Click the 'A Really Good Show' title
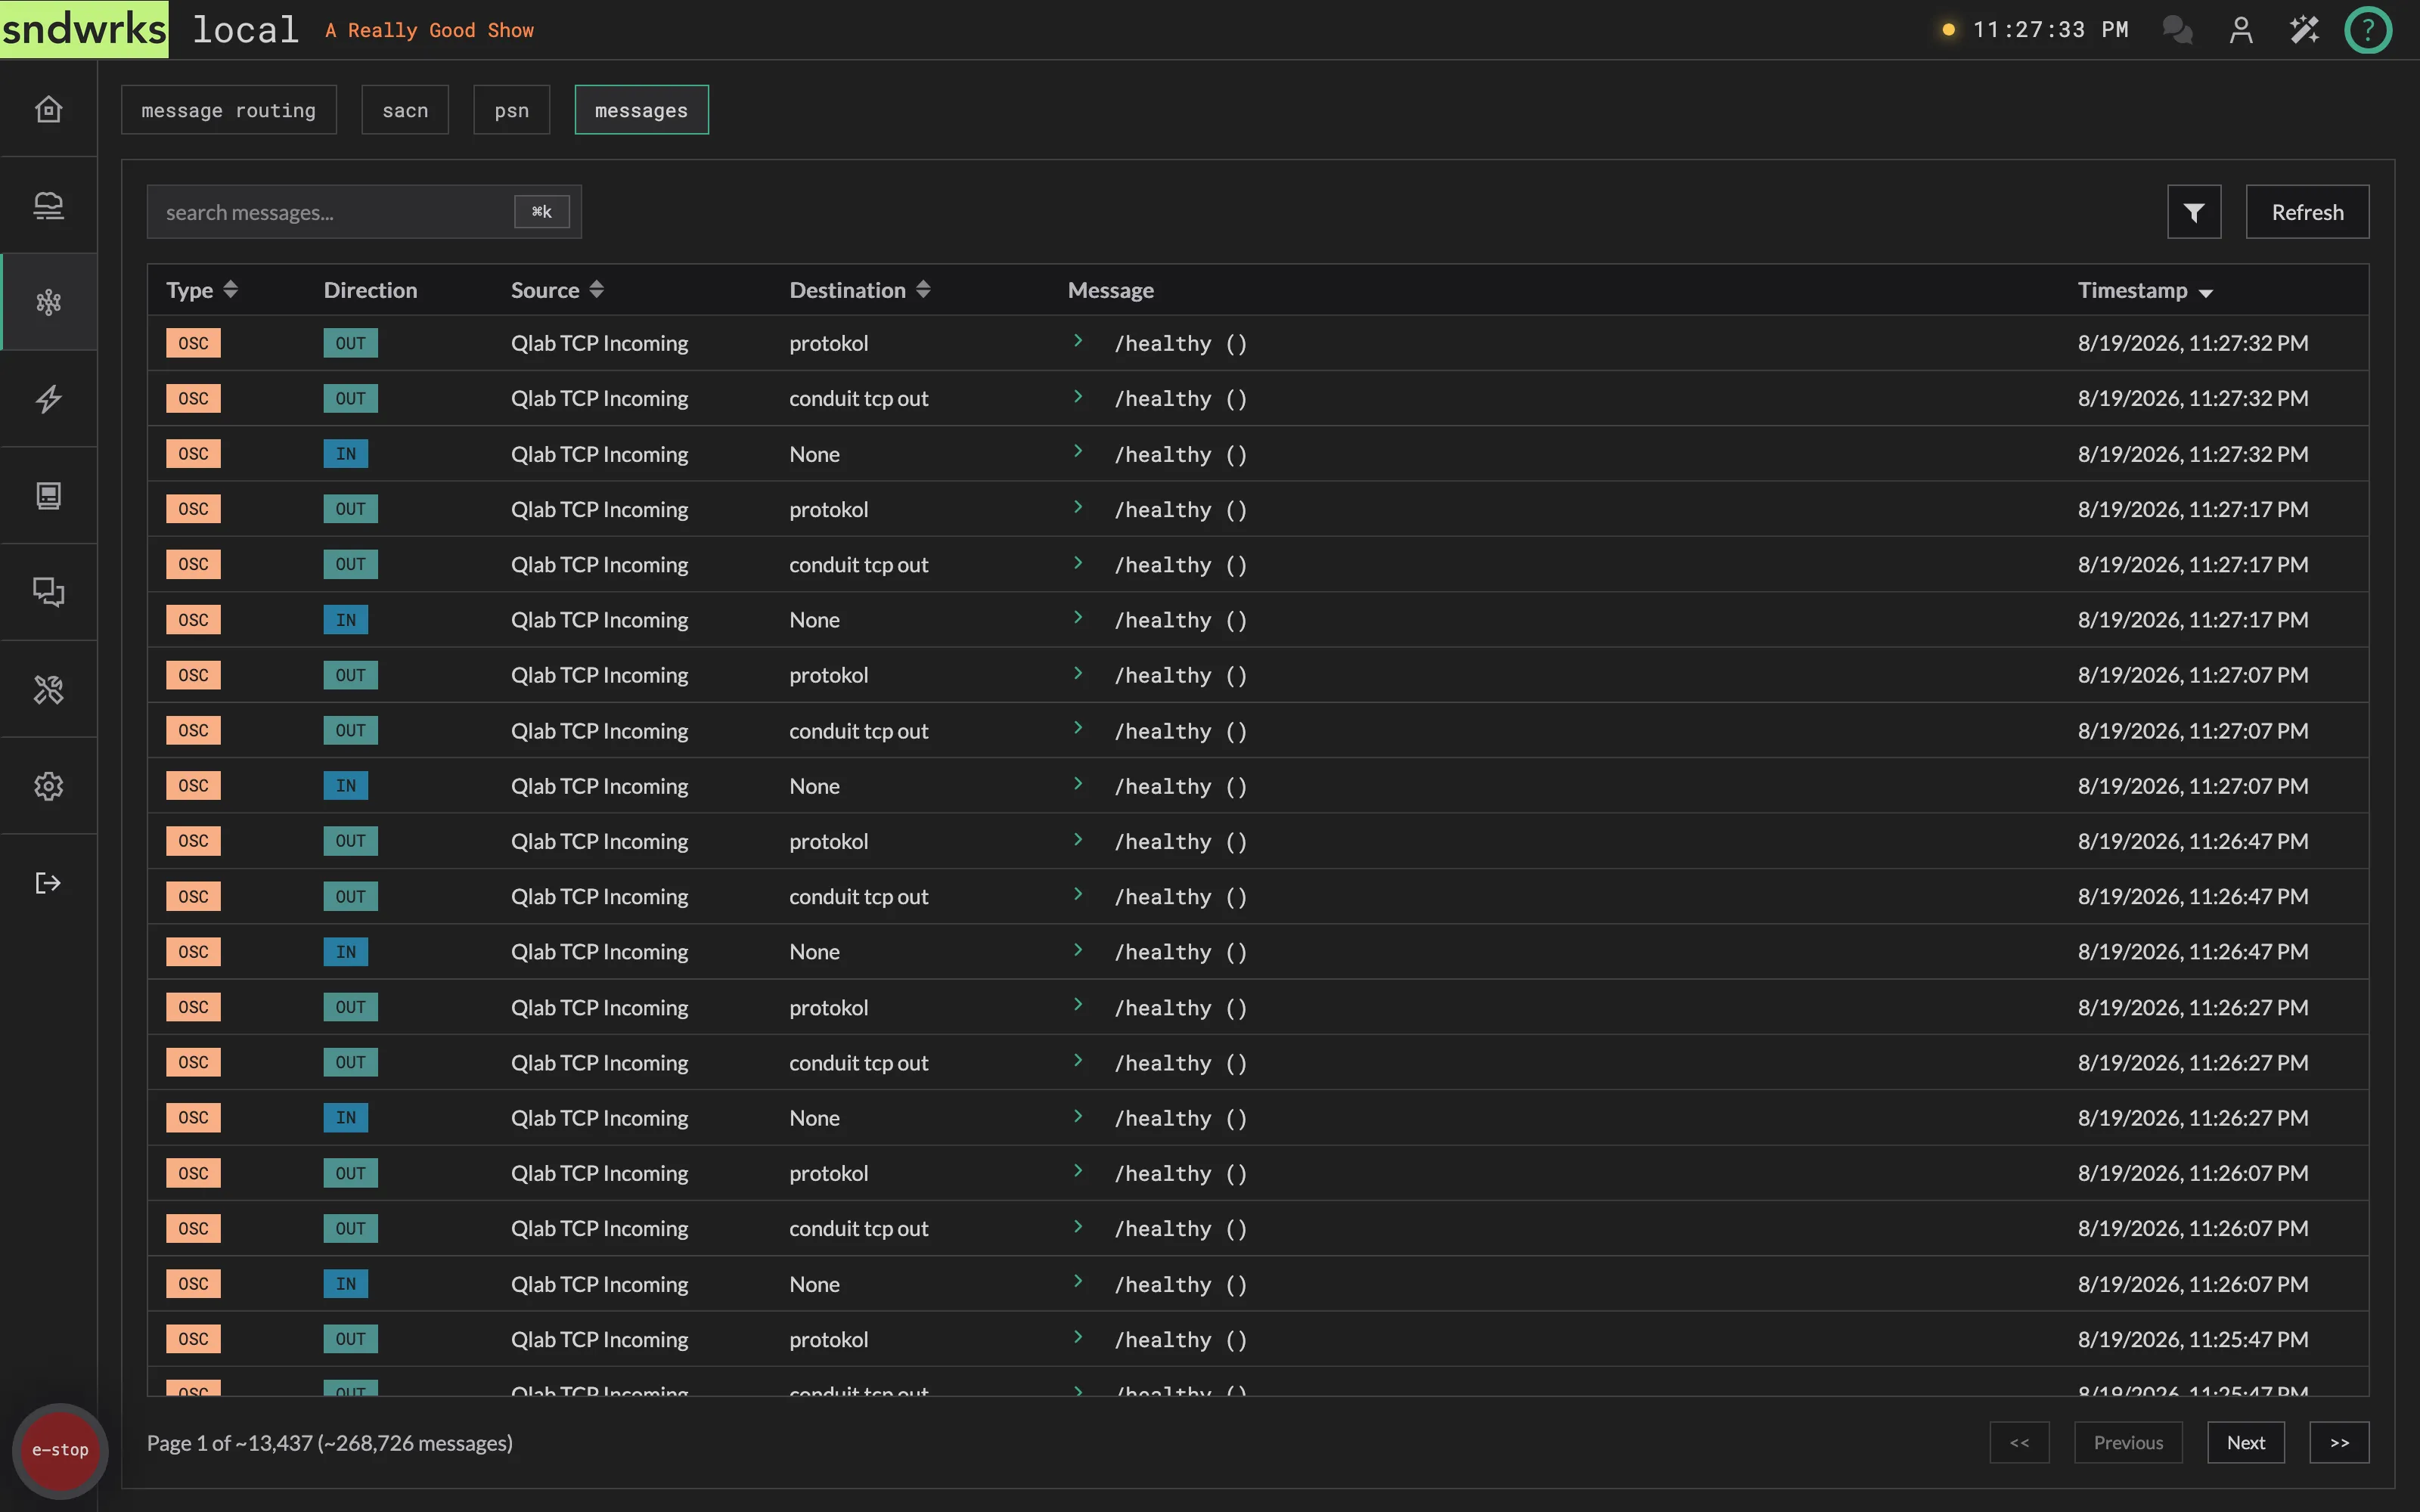Viewport: 2420px width, 1512px height. pos(429,31)
